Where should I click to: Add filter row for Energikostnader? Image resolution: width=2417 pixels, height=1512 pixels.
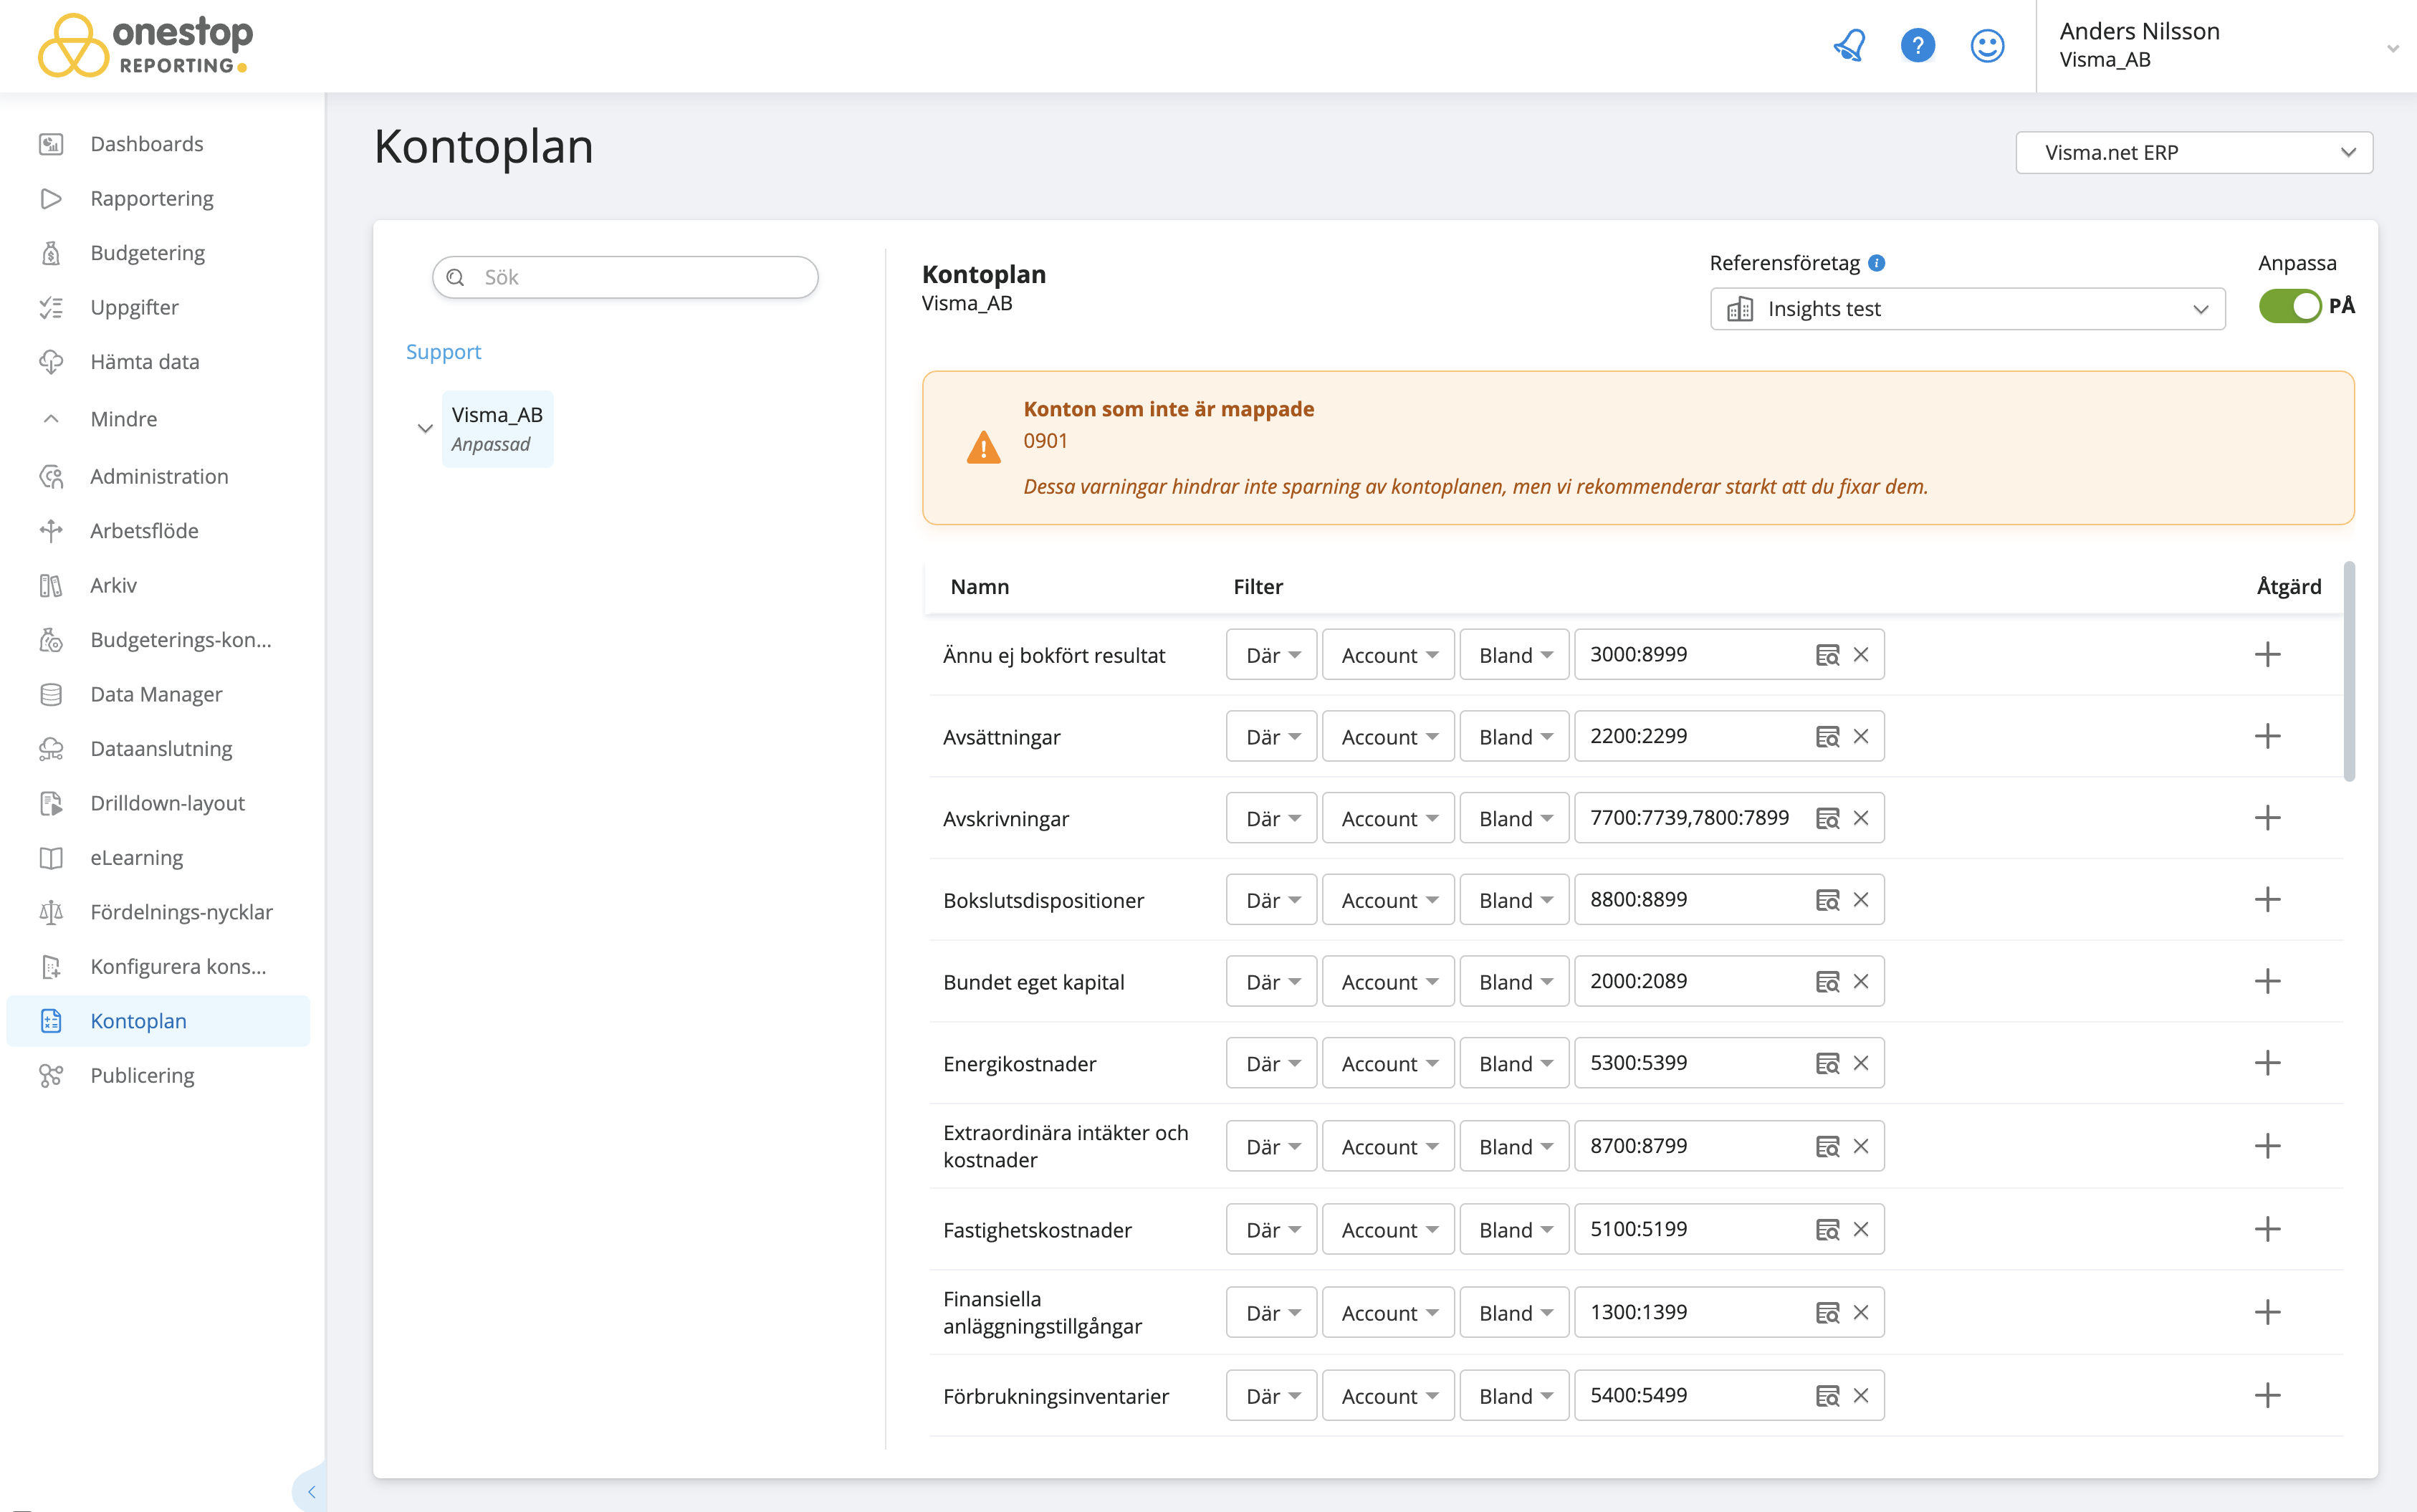click(2267, 1063)
